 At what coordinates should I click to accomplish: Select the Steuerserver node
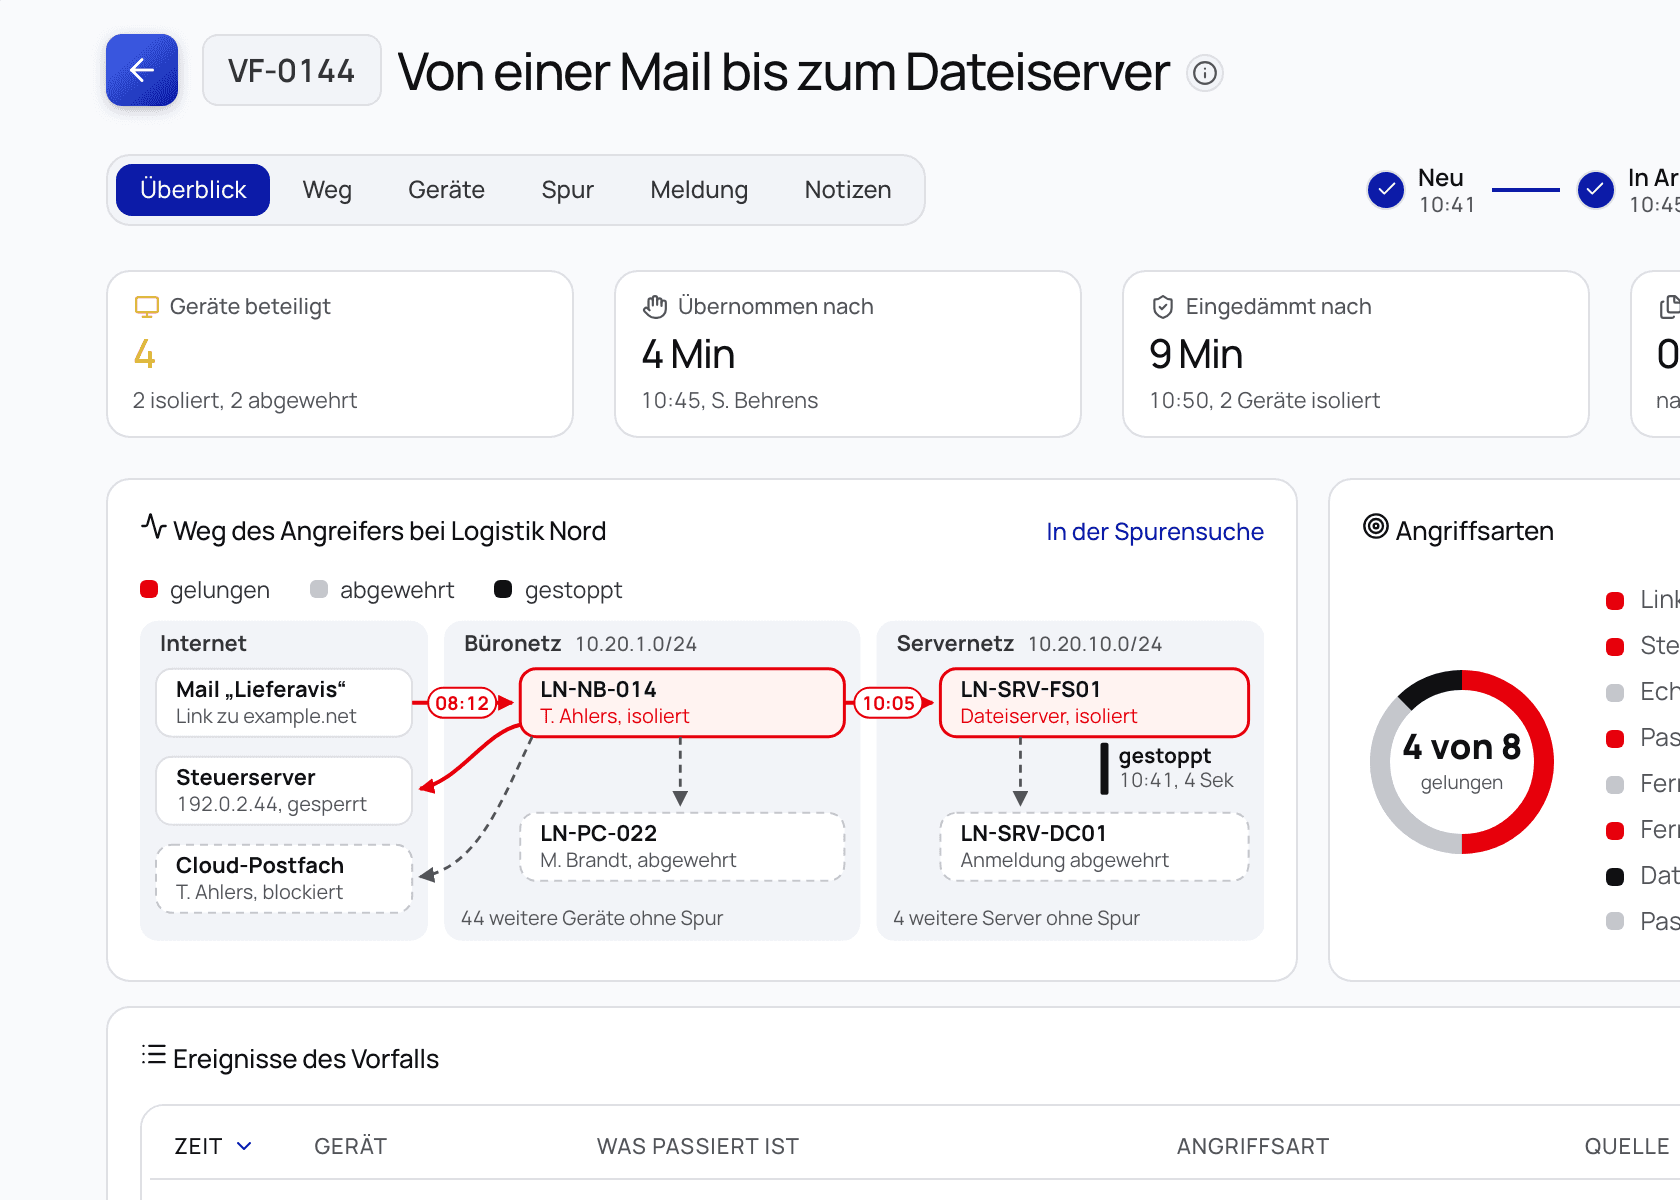point(284,791)
